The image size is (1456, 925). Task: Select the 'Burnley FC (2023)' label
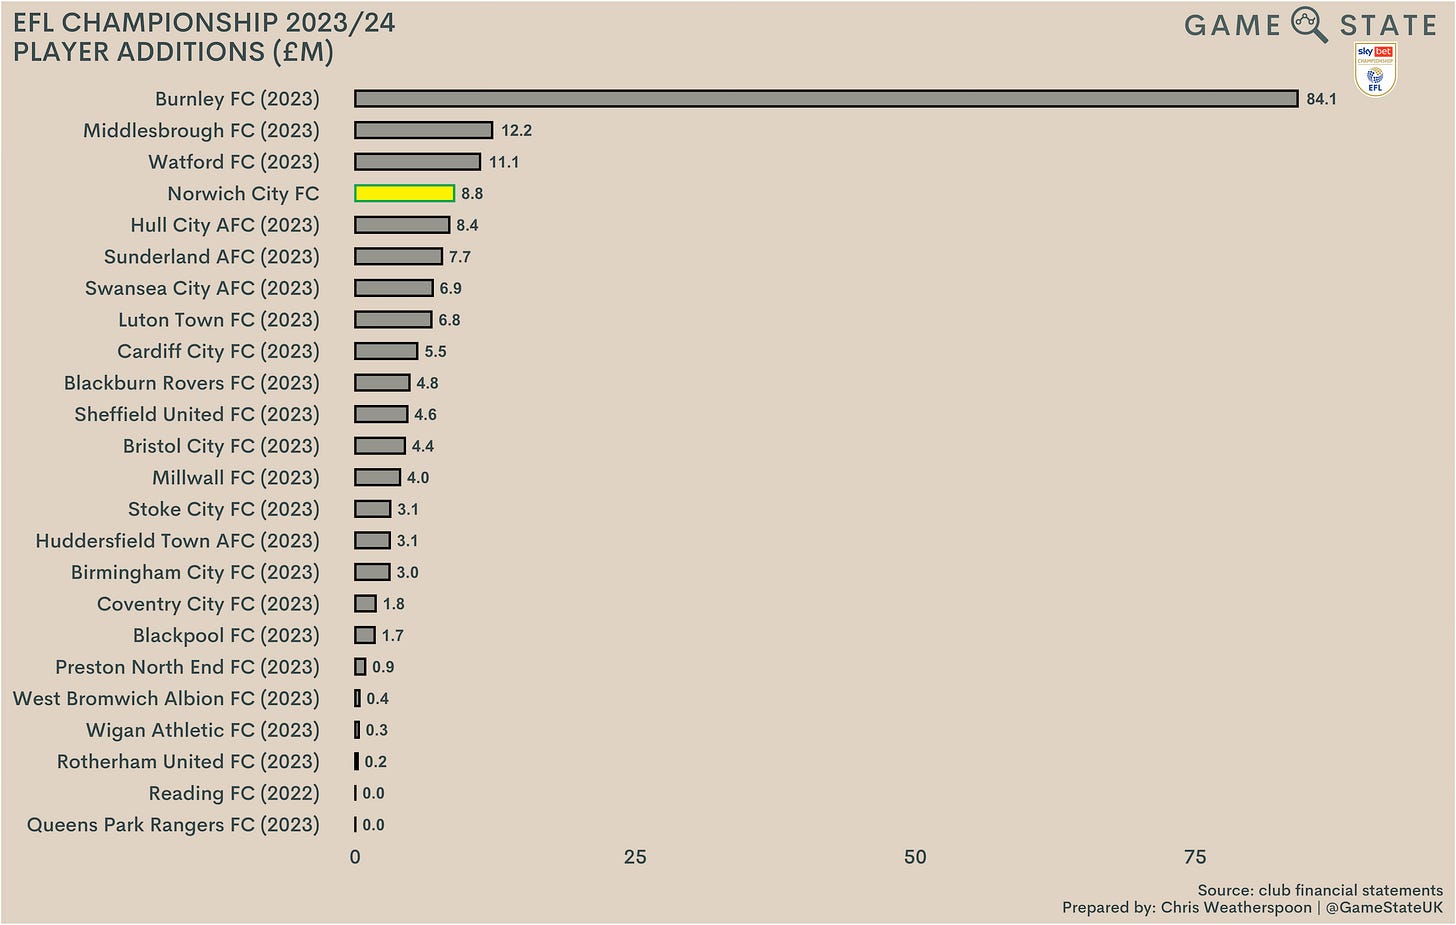(x=237, y=99)
